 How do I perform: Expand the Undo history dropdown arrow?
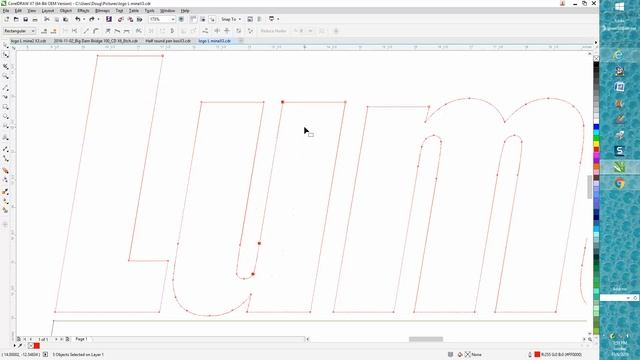(x=84, y=19)
